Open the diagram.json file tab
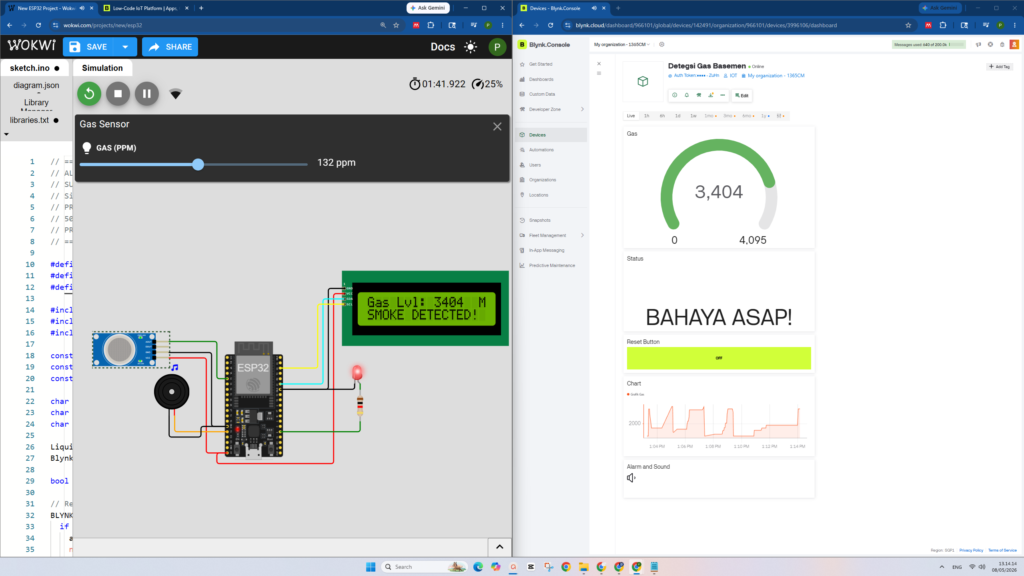The width and height of the screenshot is (1024, 576). pyautogui.click(x=36, y=85)
